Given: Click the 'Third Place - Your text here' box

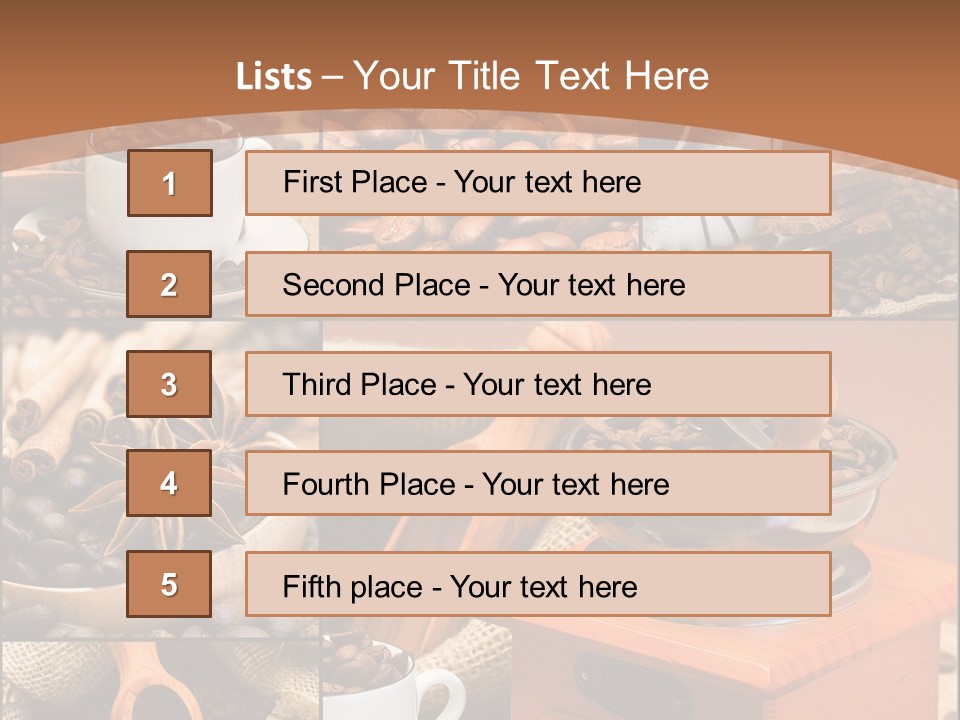Looking at the screenshot, I should [x=538, y=384].
